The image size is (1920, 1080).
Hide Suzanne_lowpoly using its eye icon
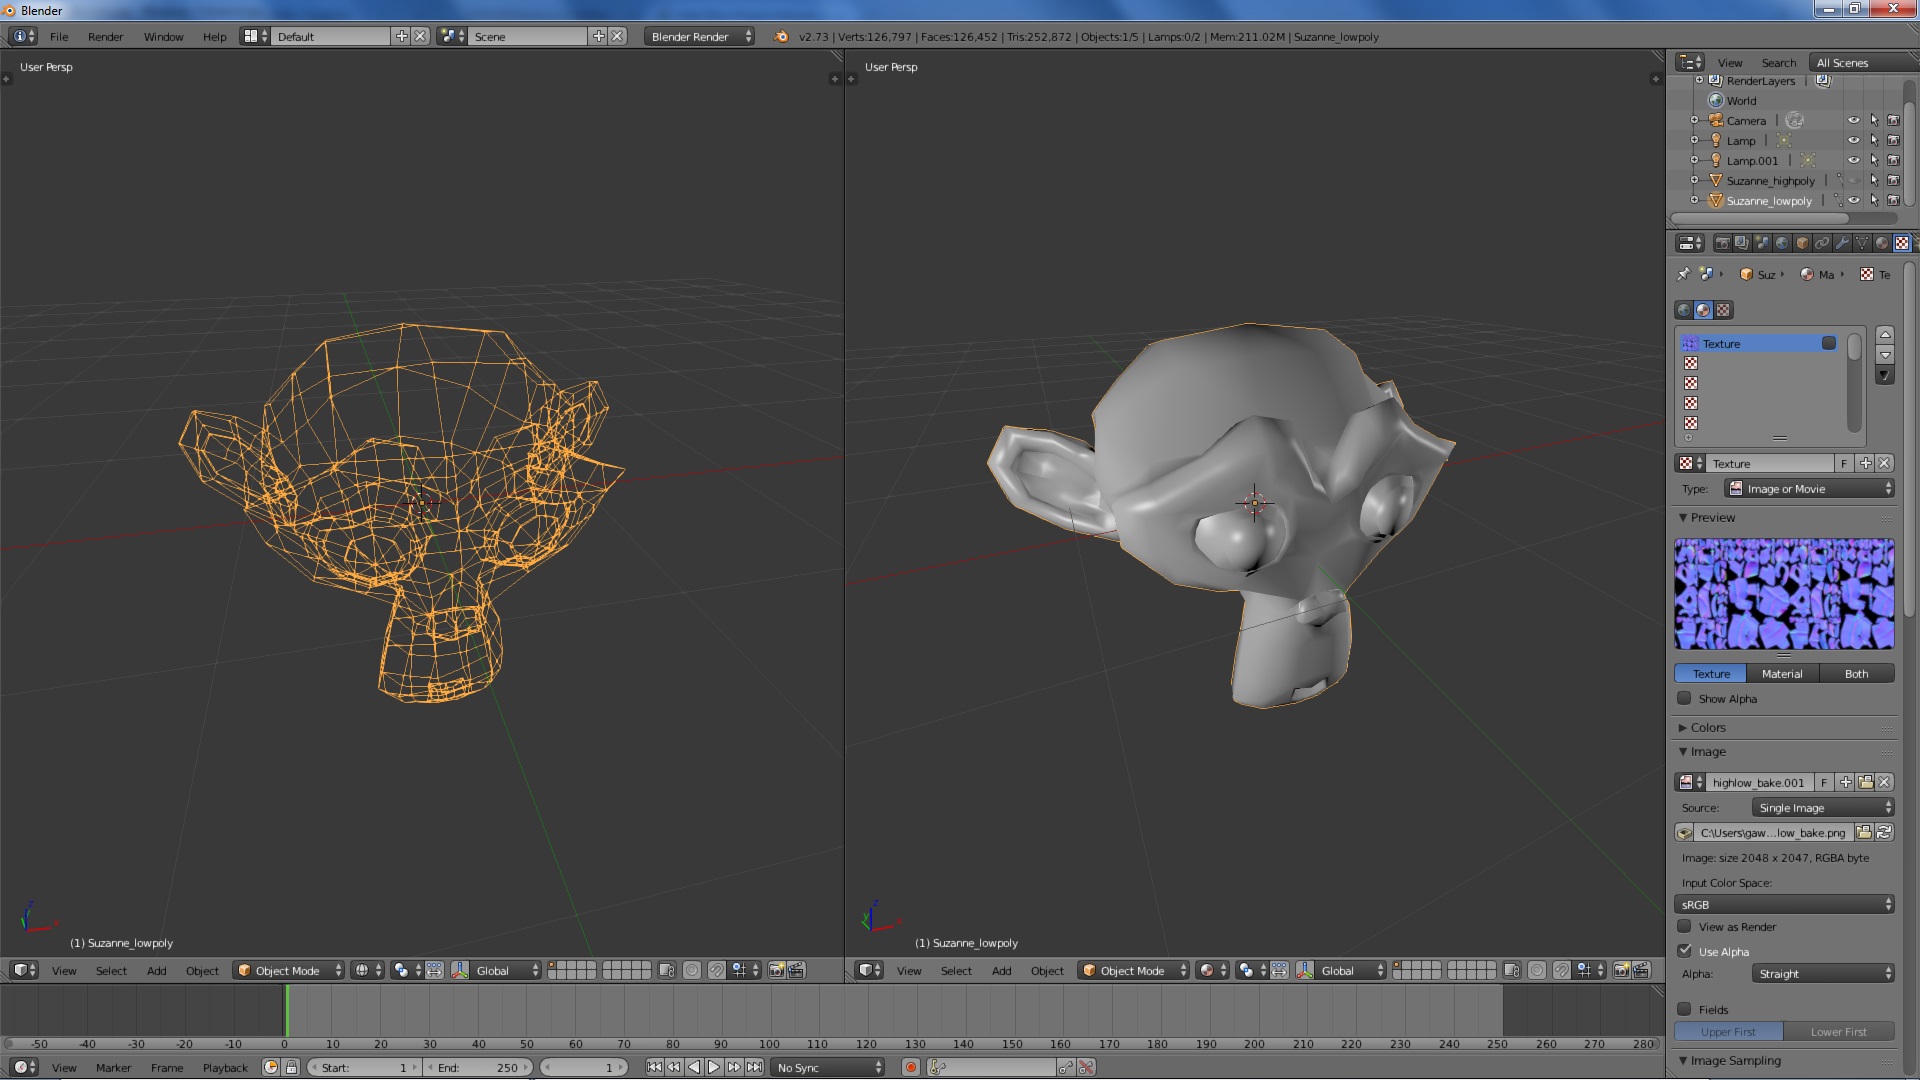[x=1853, y=201]
